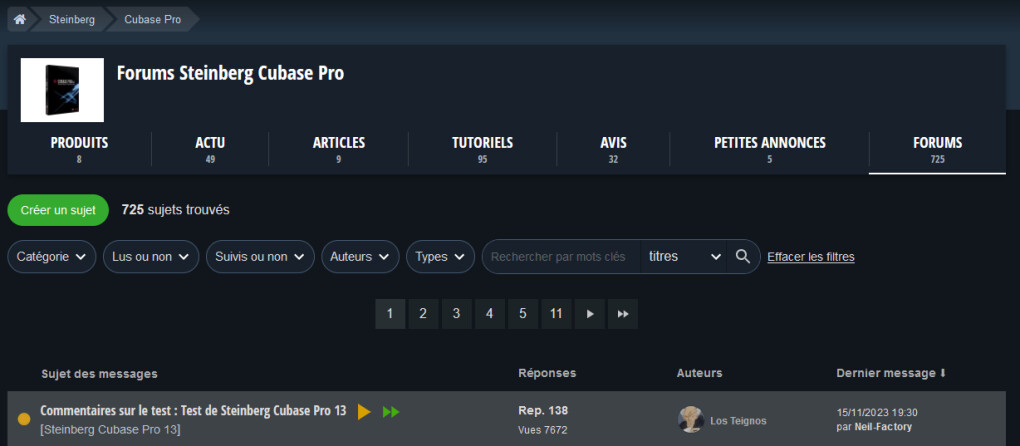
Task: Click the Rep. 138 reply count
Action: 543,410
